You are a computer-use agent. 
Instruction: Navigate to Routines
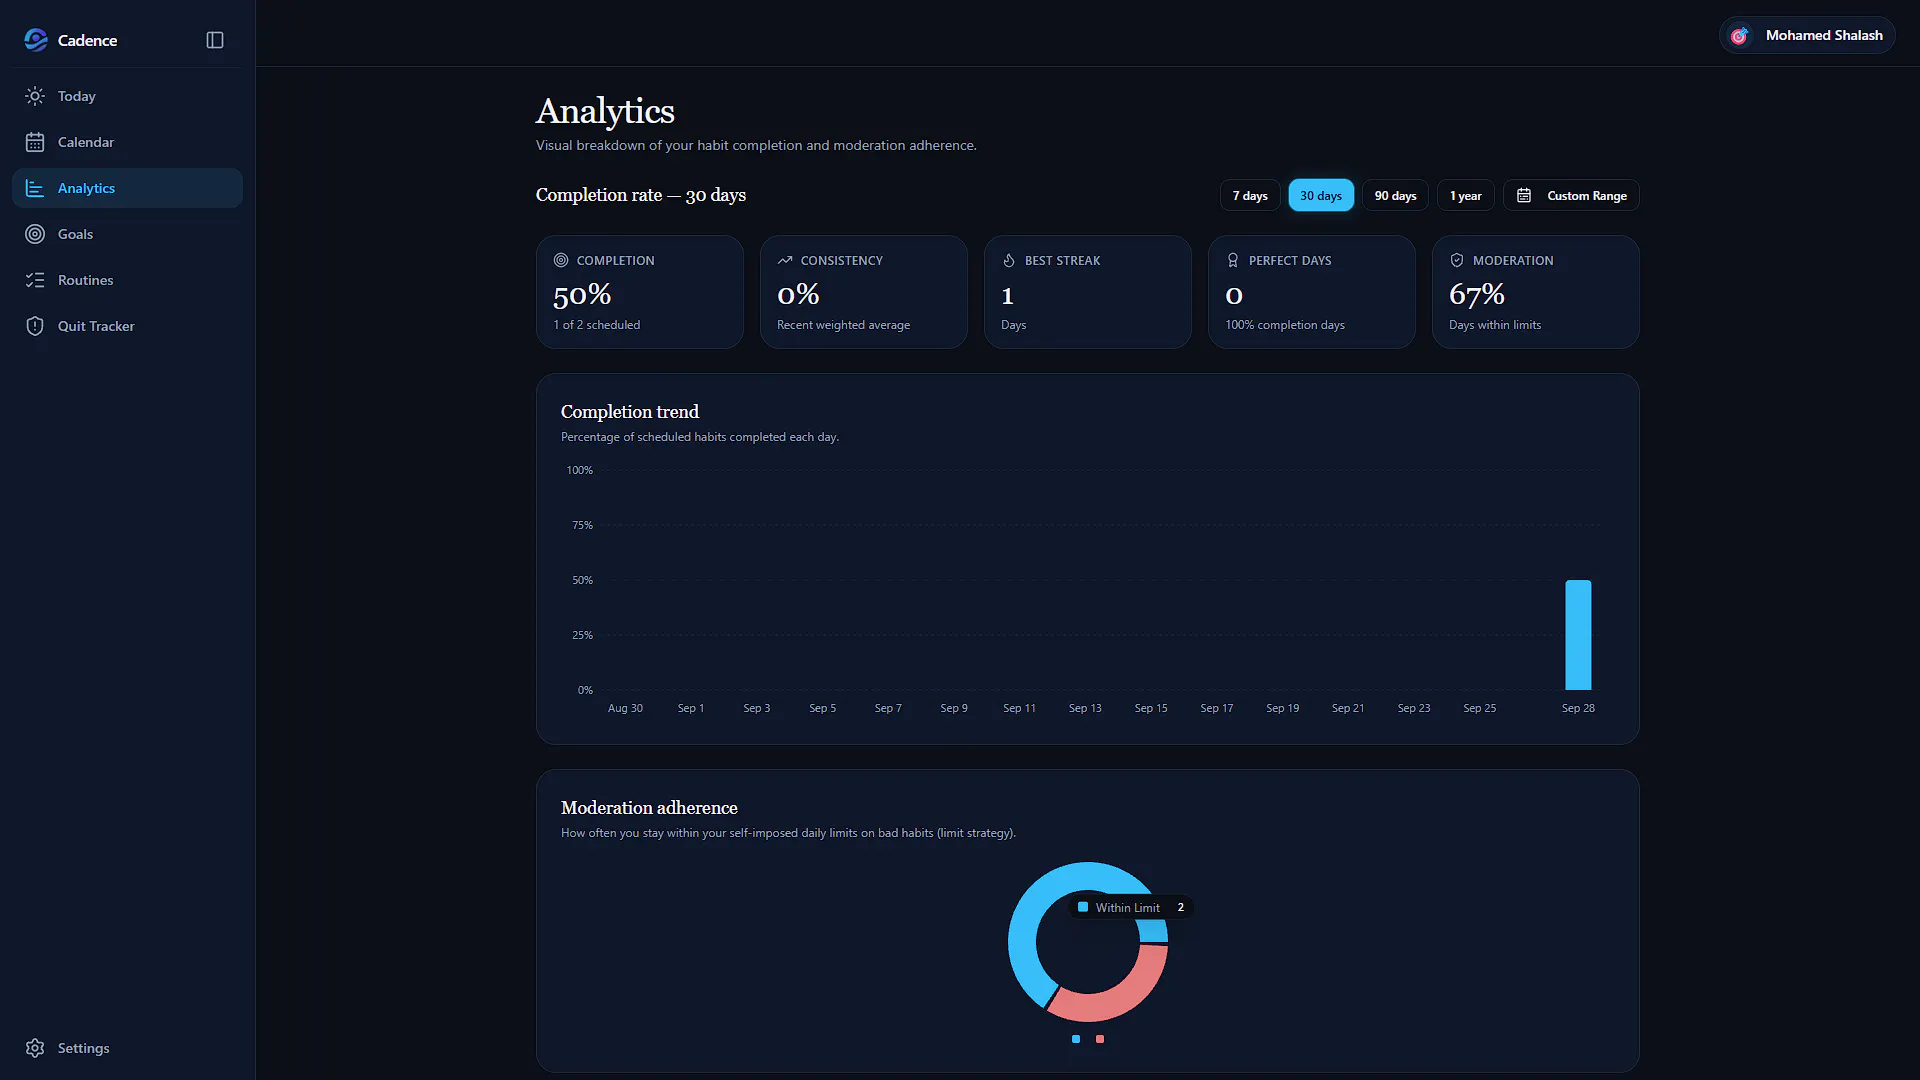[127, 280]
